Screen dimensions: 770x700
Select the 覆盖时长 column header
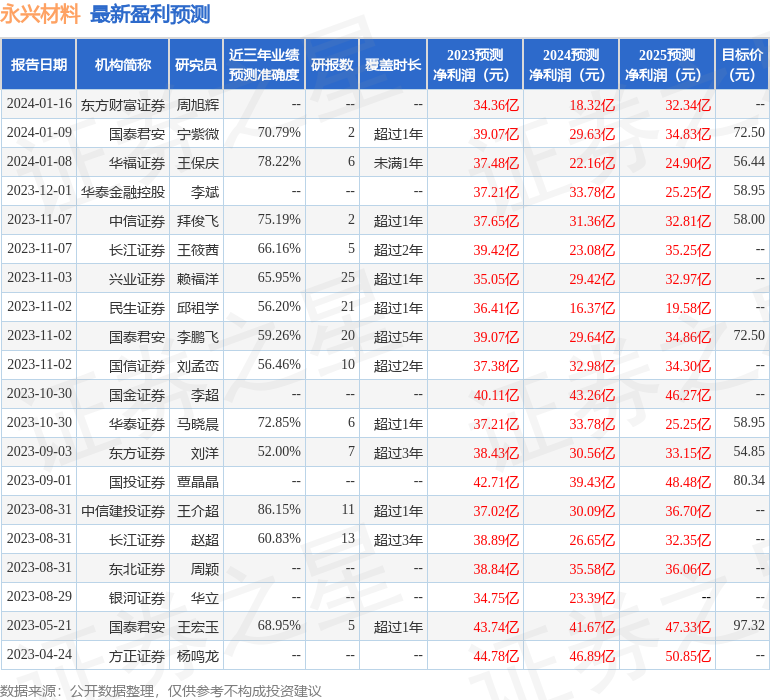(393, 64)
